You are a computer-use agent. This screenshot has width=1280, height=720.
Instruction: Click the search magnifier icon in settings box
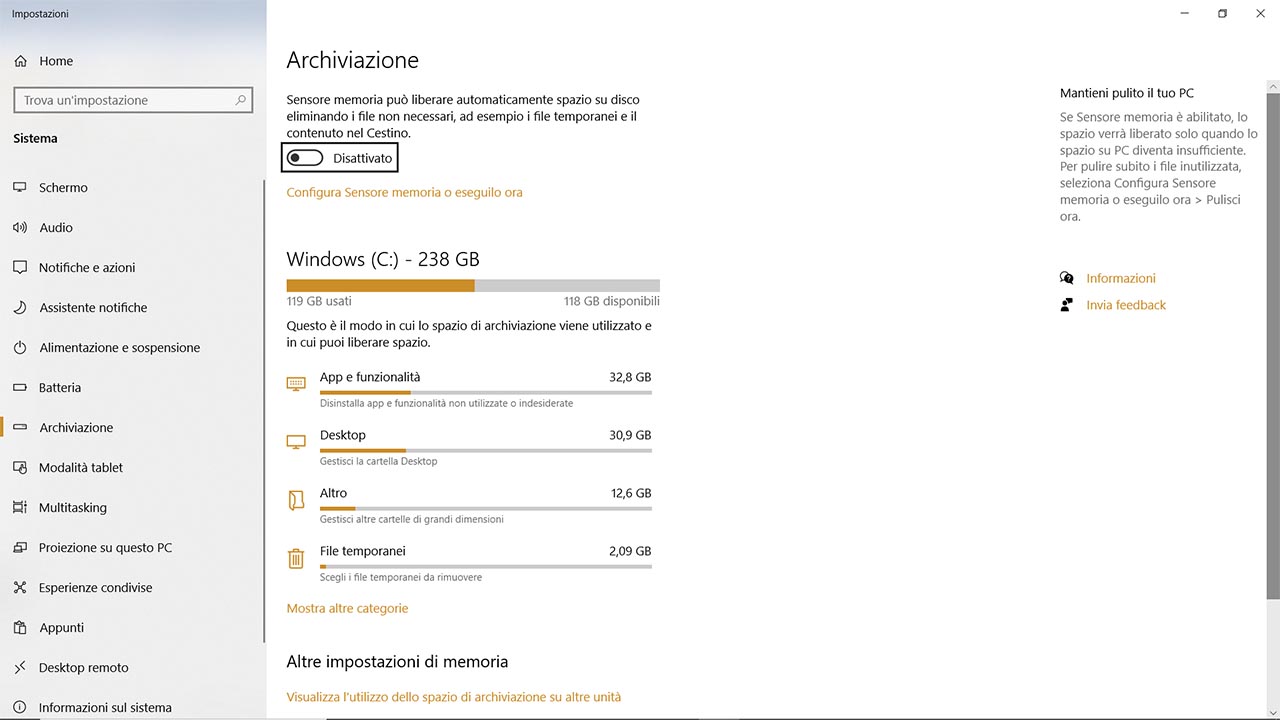pos(240,100)
